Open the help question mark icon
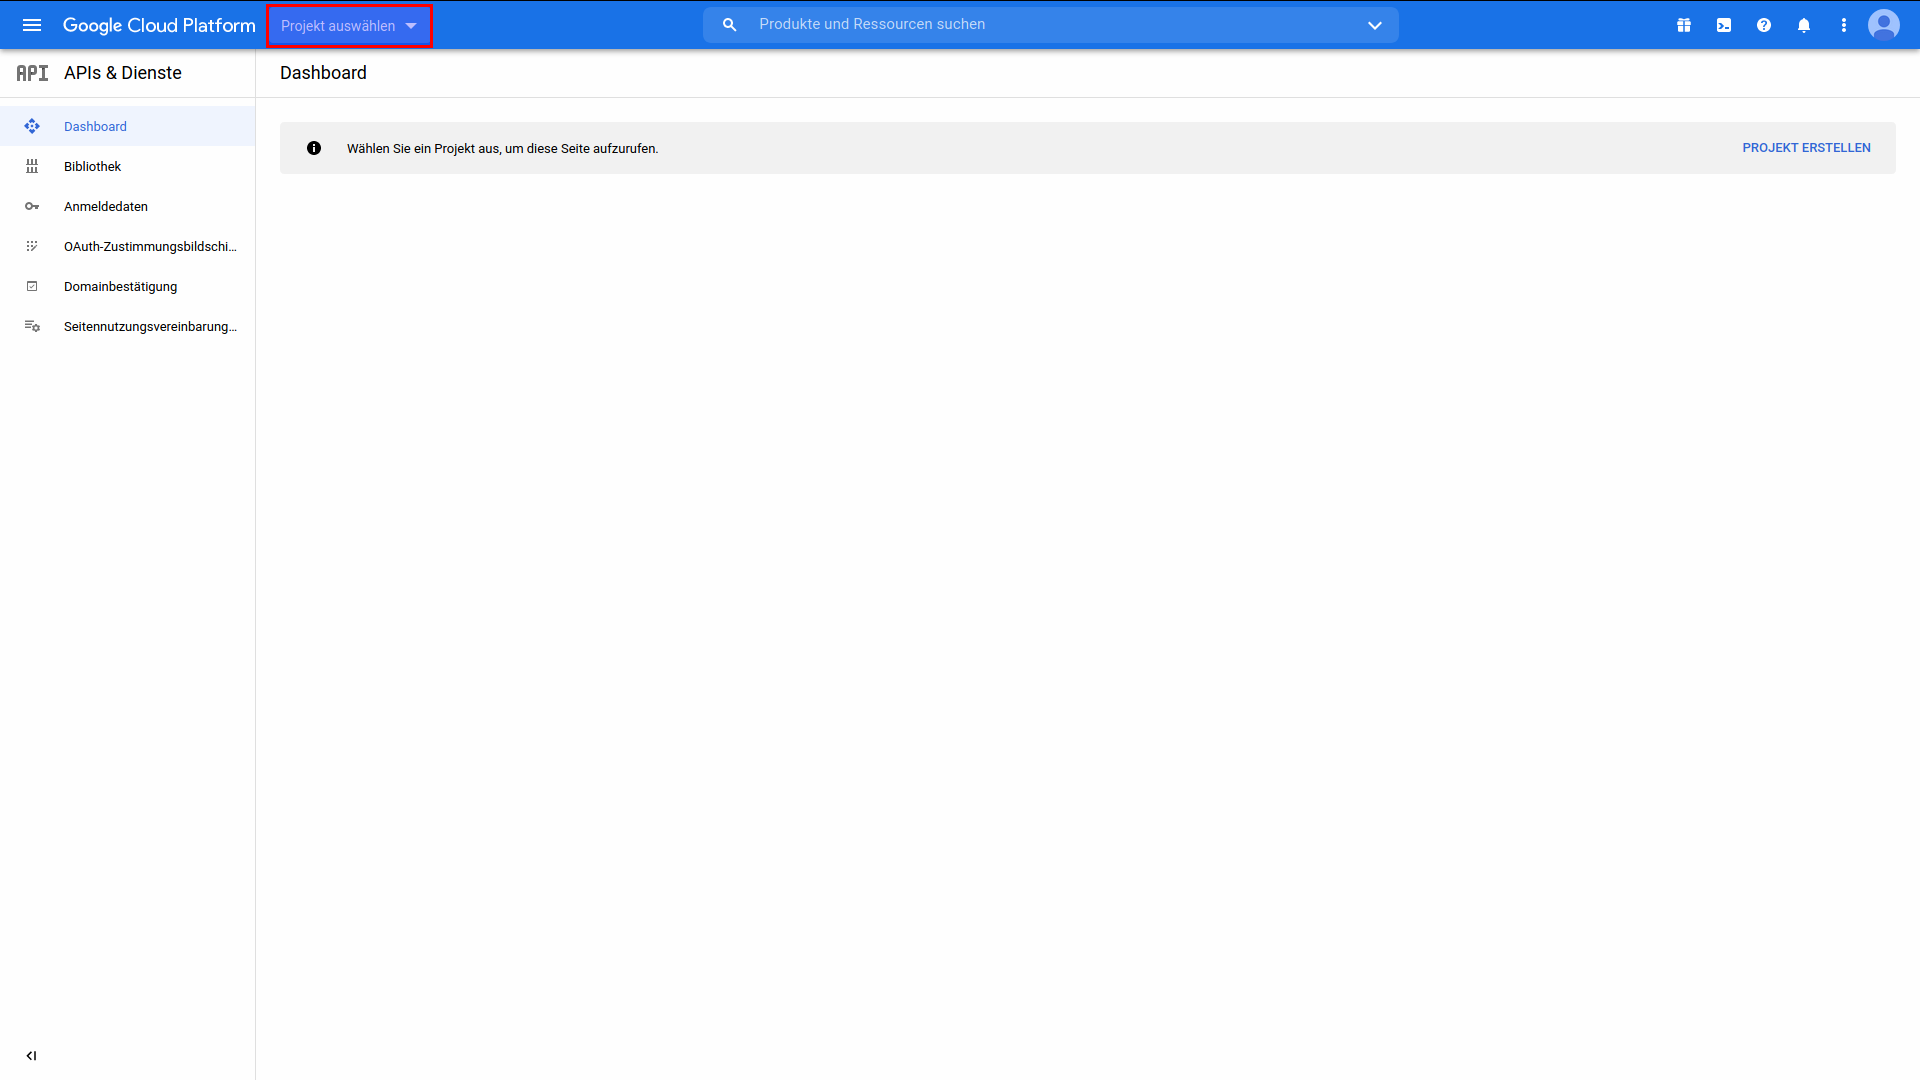 (x=1764, y=25)
